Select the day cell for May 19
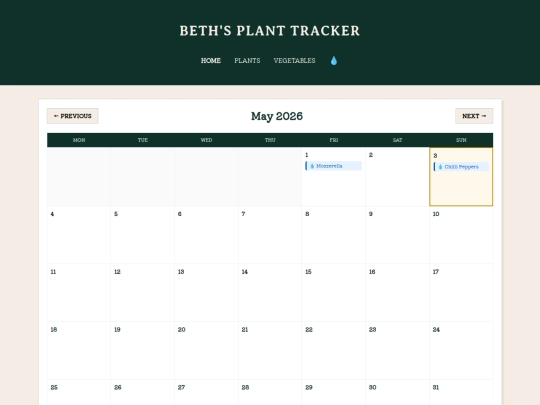This screenshot has height=405, width=540. coord(143,351)
